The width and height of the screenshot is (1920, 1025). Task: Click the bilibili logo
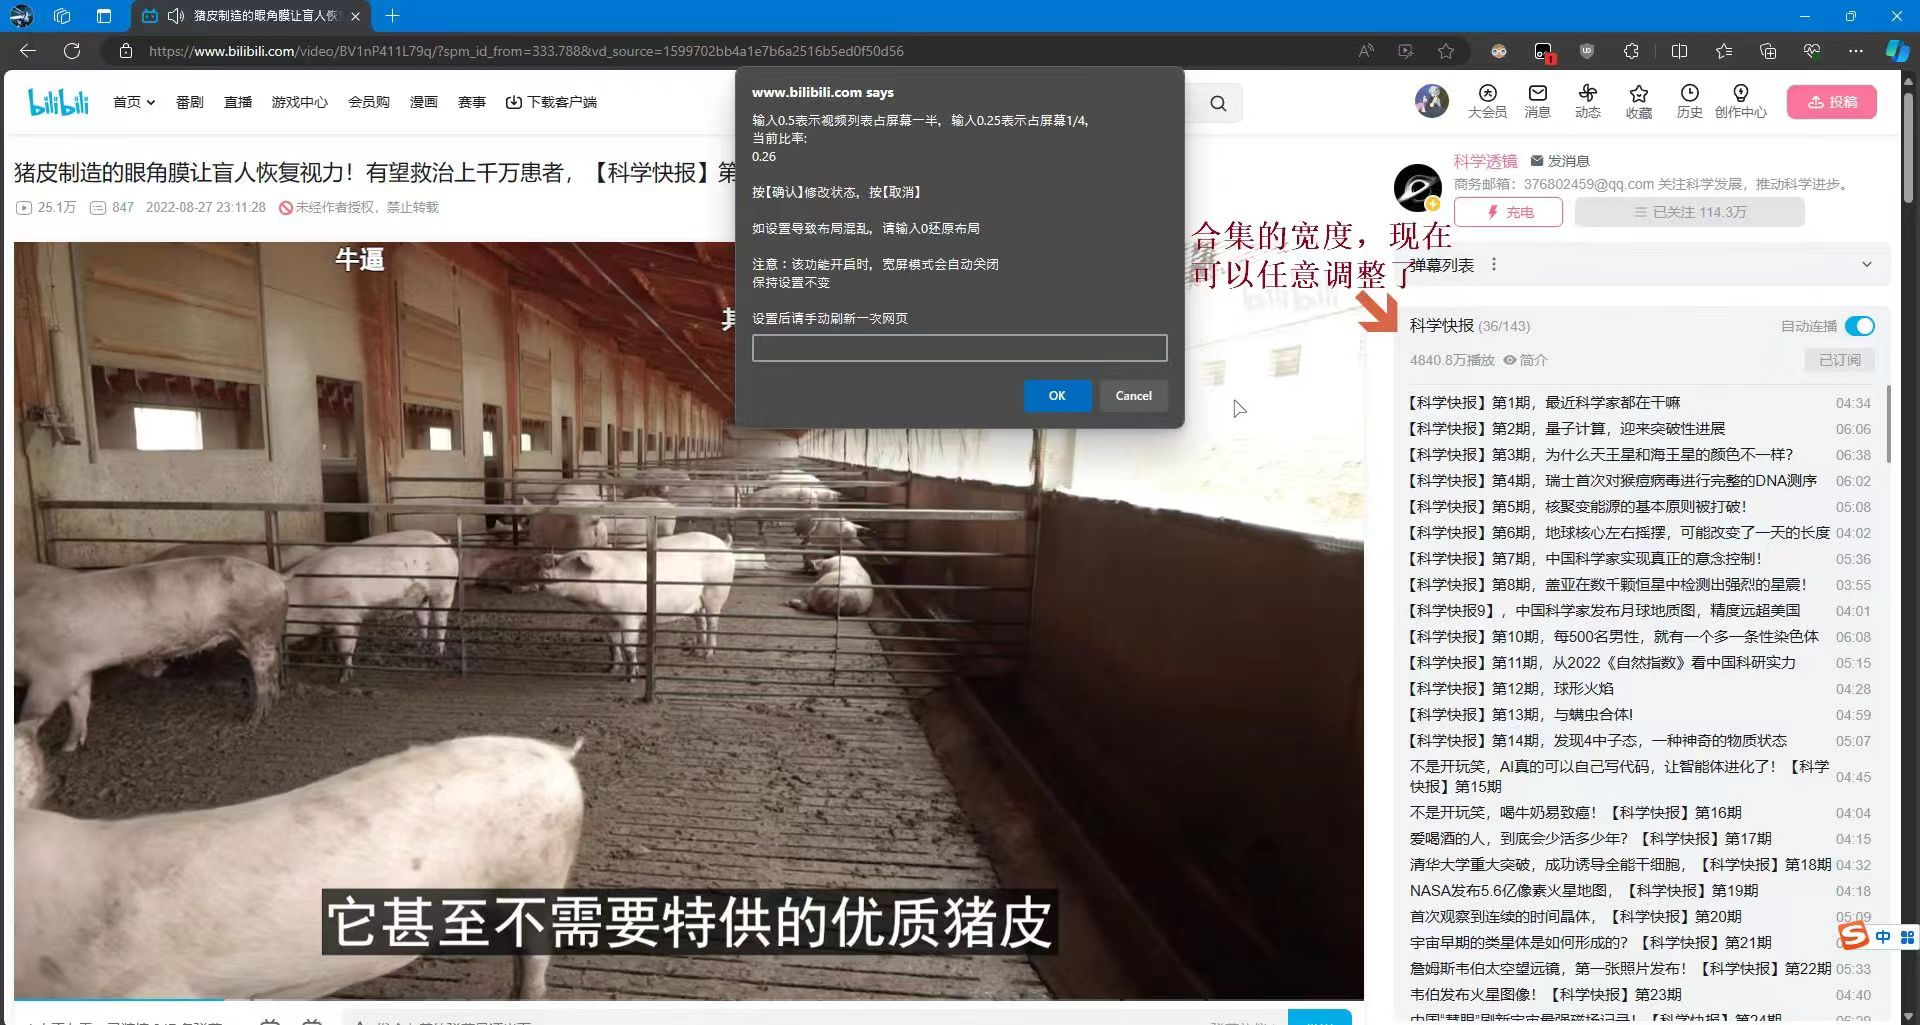[x=58, y=102]
